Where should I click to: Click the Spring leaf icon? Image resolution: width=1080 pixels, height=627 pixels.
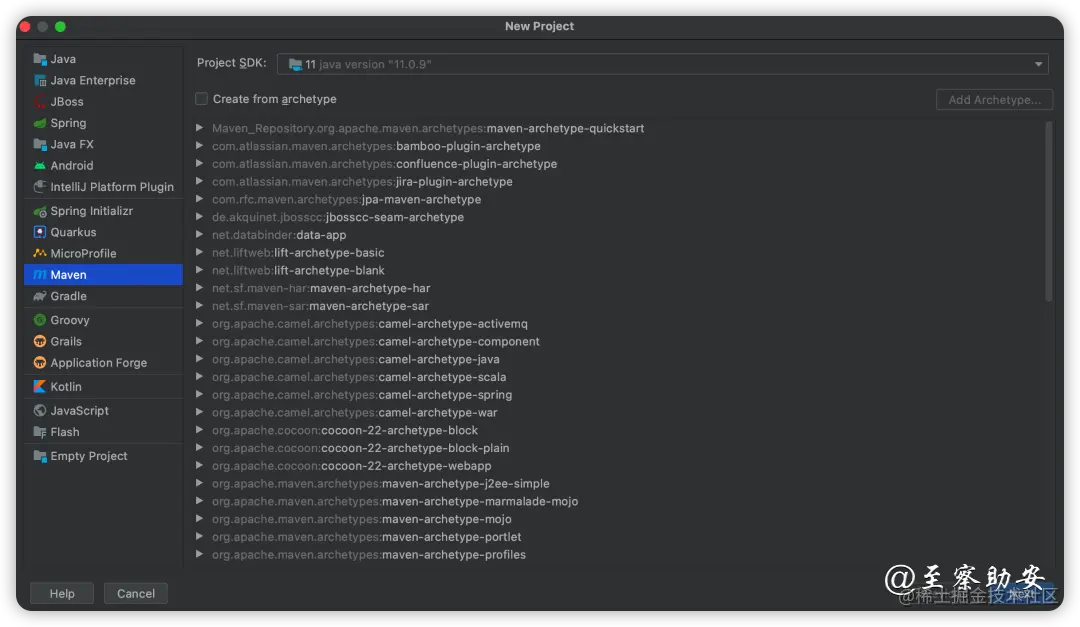tap(40, 123)
